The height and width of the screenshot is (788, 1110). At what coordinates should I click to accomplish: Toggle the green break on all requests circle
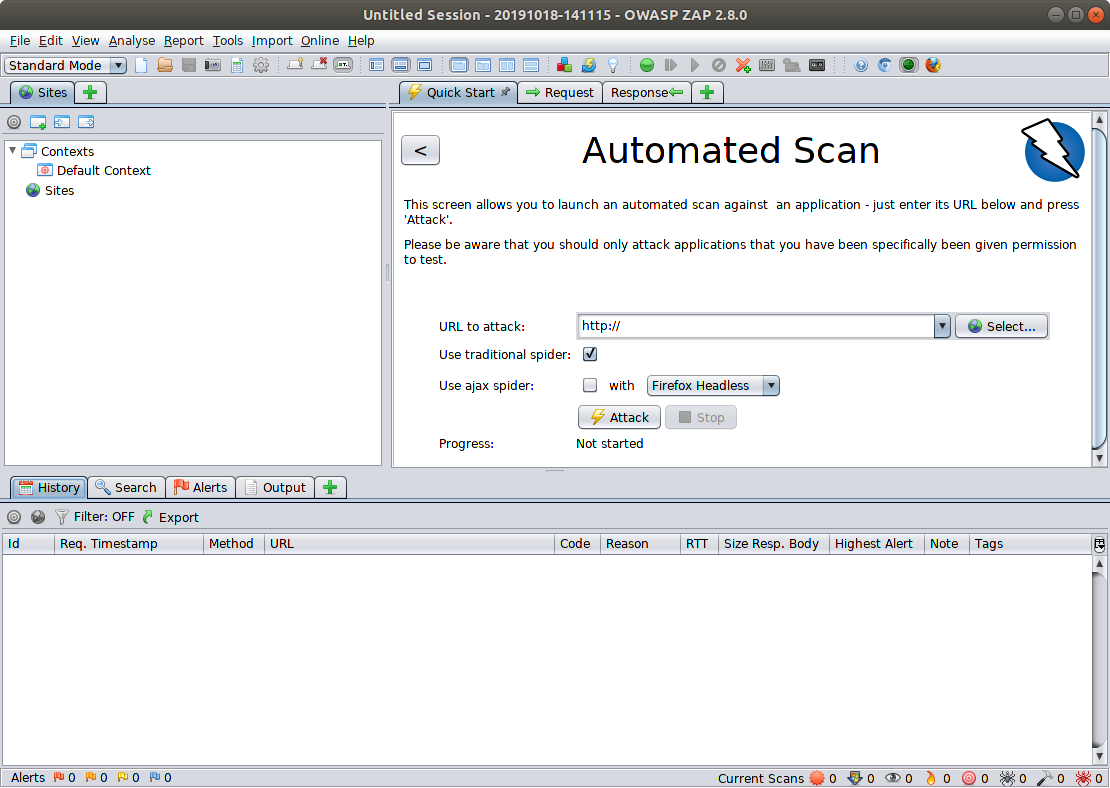646,65
